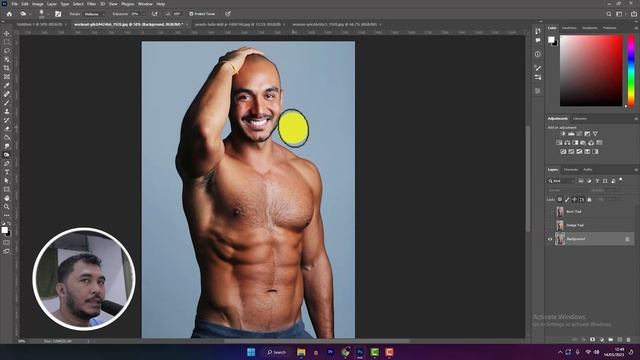This screenshot has width=640, height=360.
Task: Click the airbrush icon in options bar
Action: tap(155, 14)
